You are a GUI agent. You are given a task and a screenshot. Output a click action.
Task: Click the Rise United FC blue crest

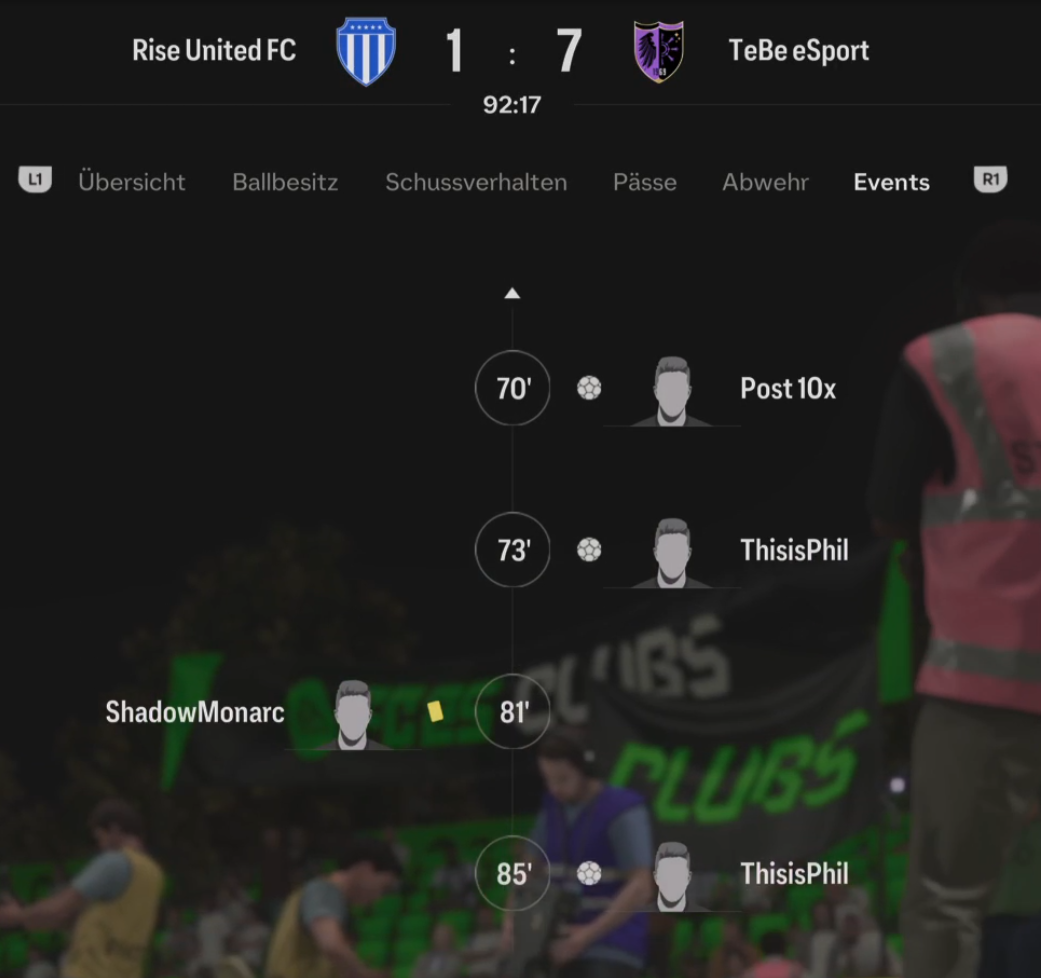tap(366, 51)
